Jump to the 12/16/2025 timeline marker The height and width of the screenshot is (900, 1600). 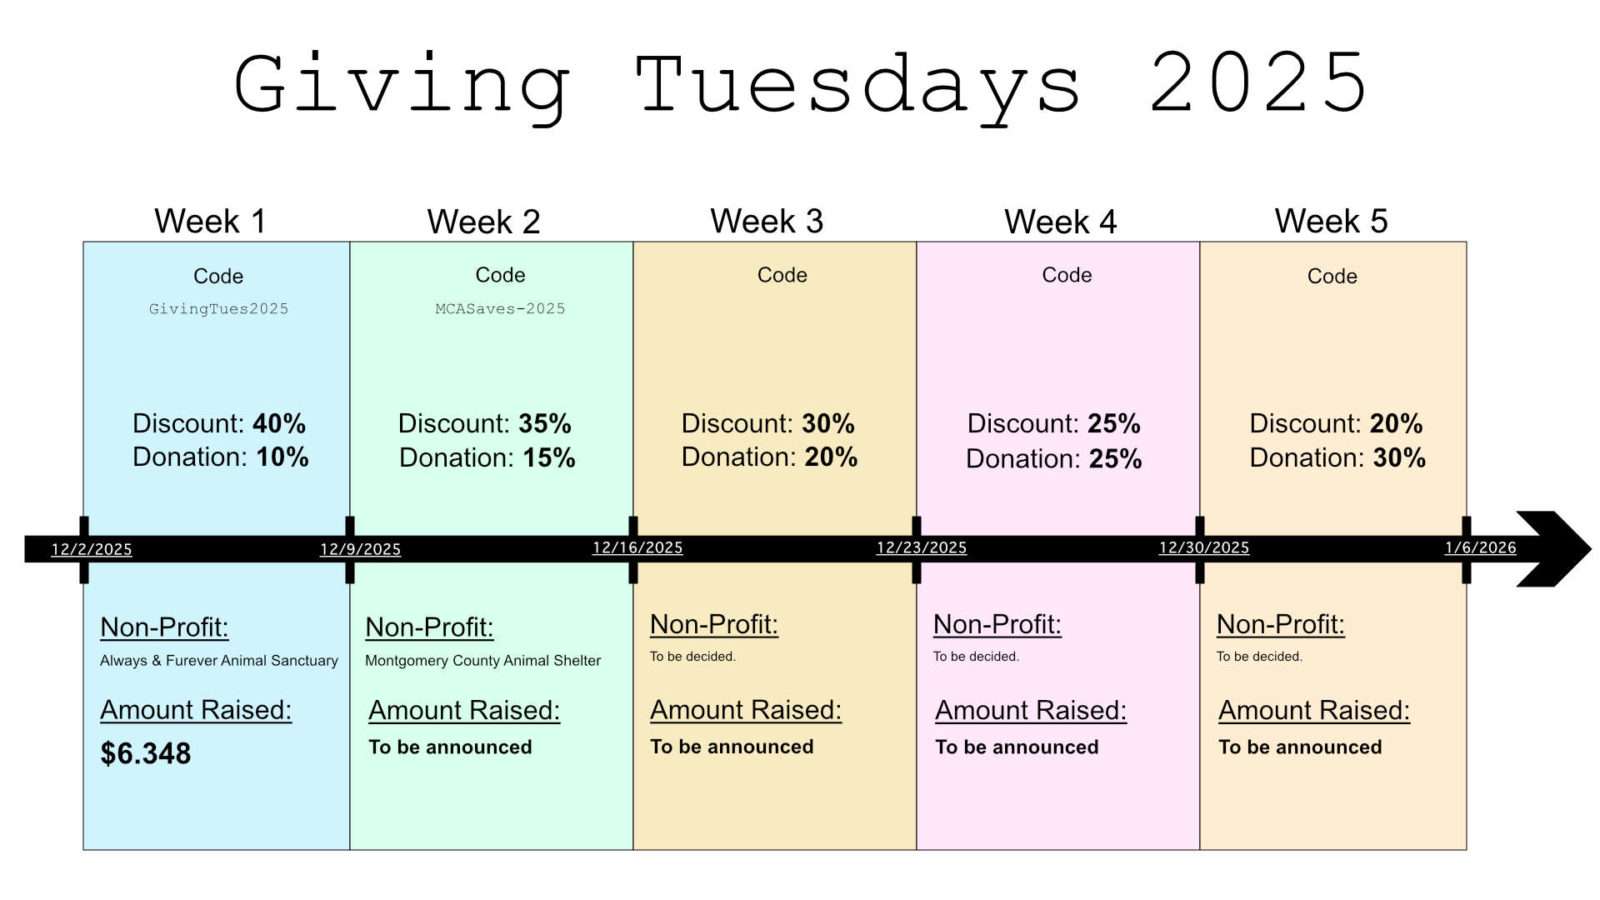[x=638, y=548]
